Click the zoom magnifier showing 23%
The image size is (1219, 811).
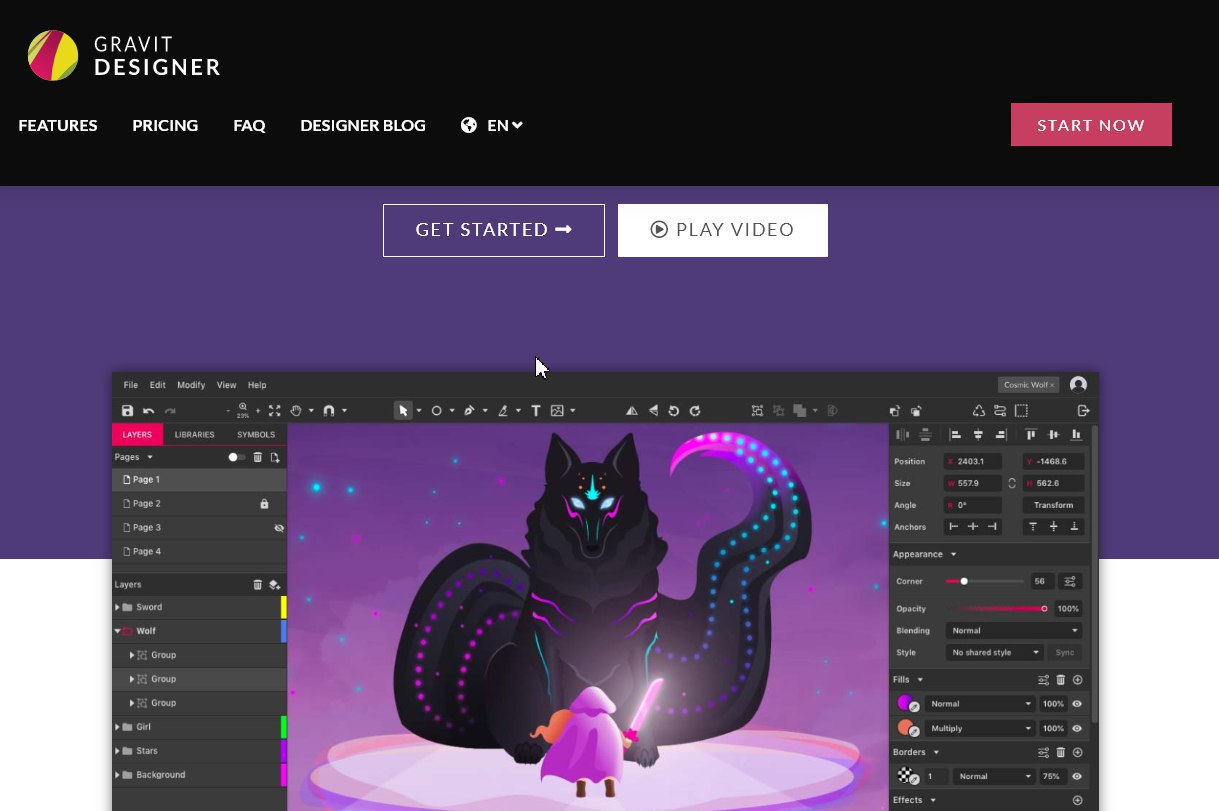click(243, 410)
